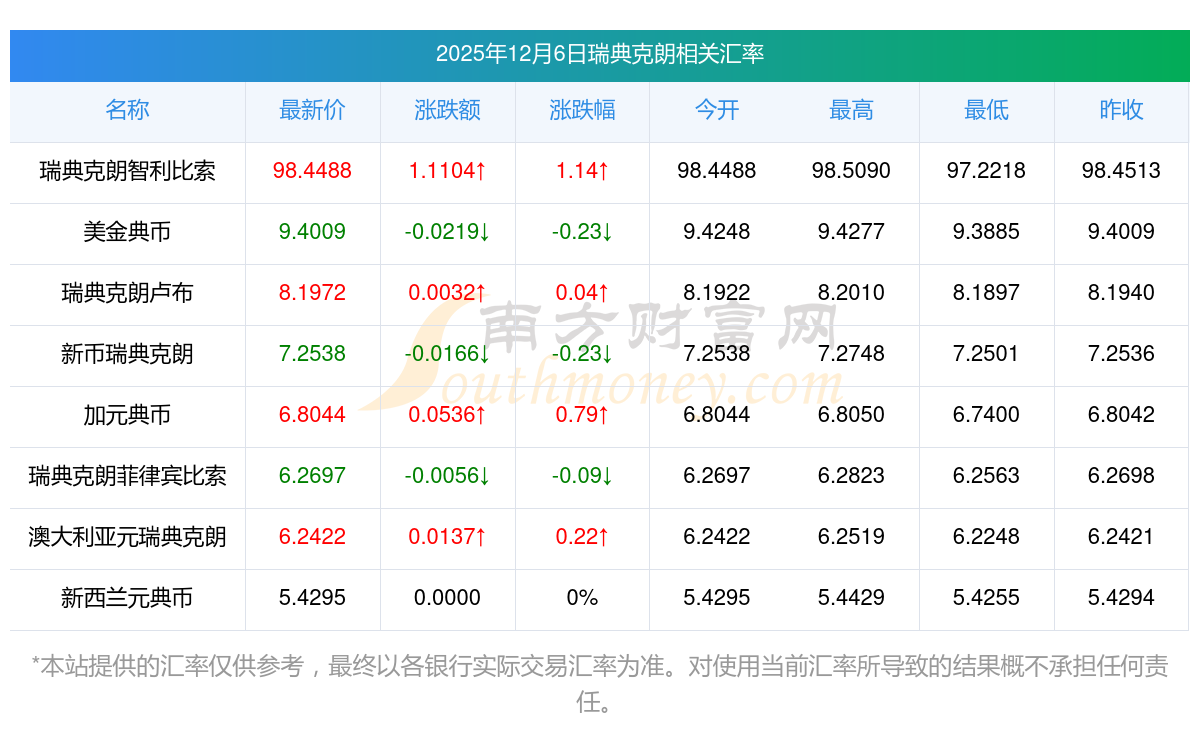Click lowest value 8.1897
The image size is (1200, 733).
pyautogui.click(x=986, y=293)
